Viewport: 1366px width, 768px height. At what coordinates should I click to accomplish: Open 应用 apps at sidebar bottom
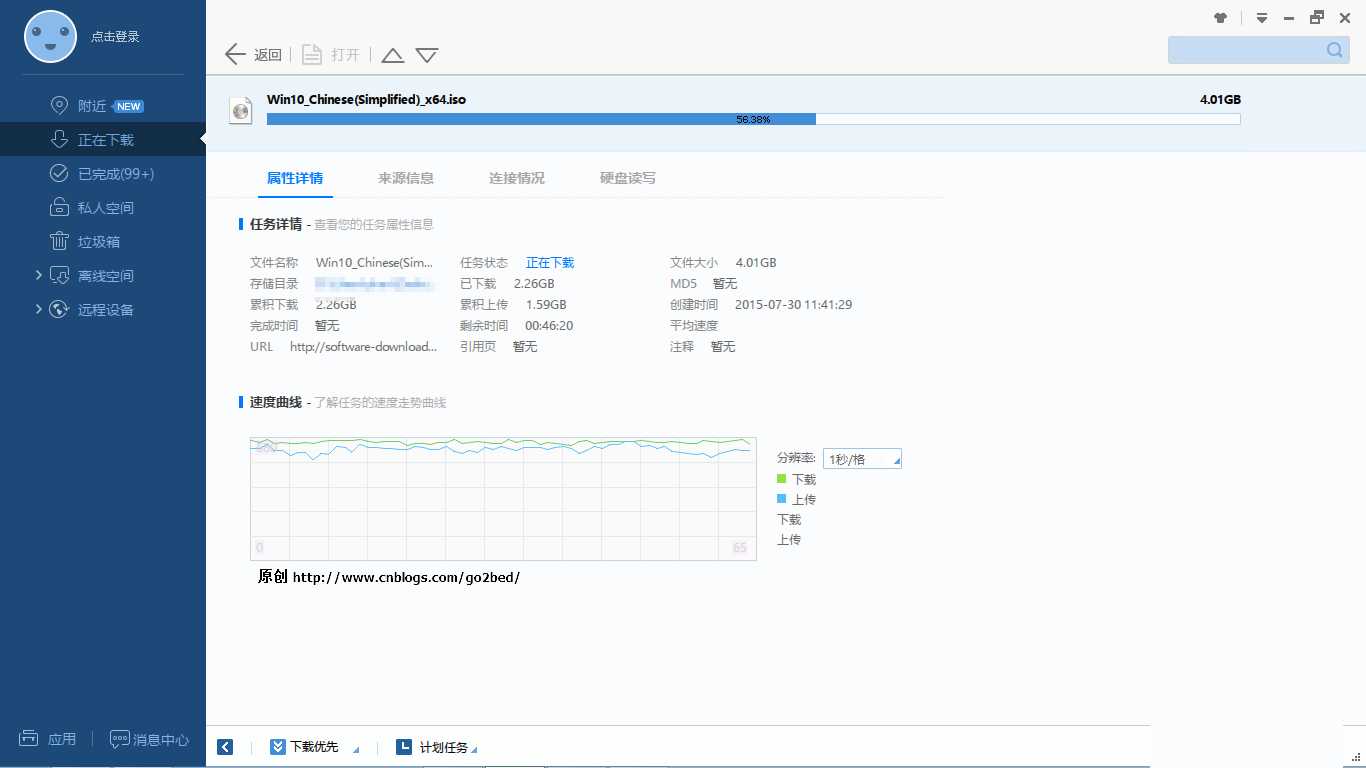coord(62,739)
